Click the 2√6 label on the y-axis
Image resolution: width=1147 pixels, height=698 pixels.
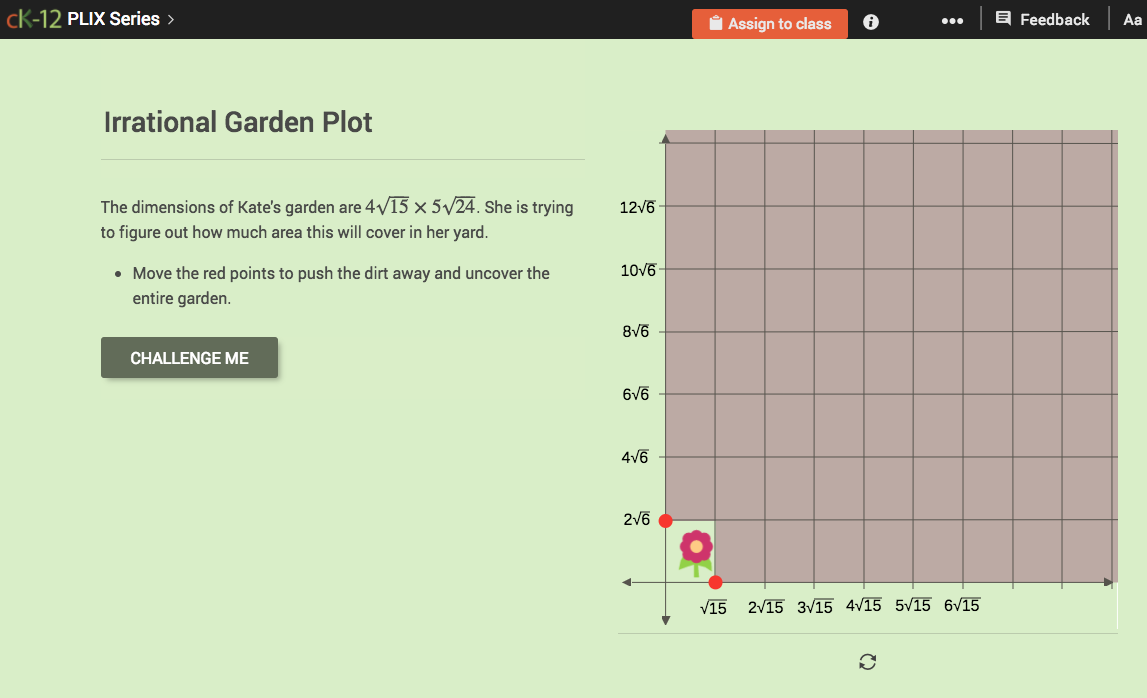point(636,519)
